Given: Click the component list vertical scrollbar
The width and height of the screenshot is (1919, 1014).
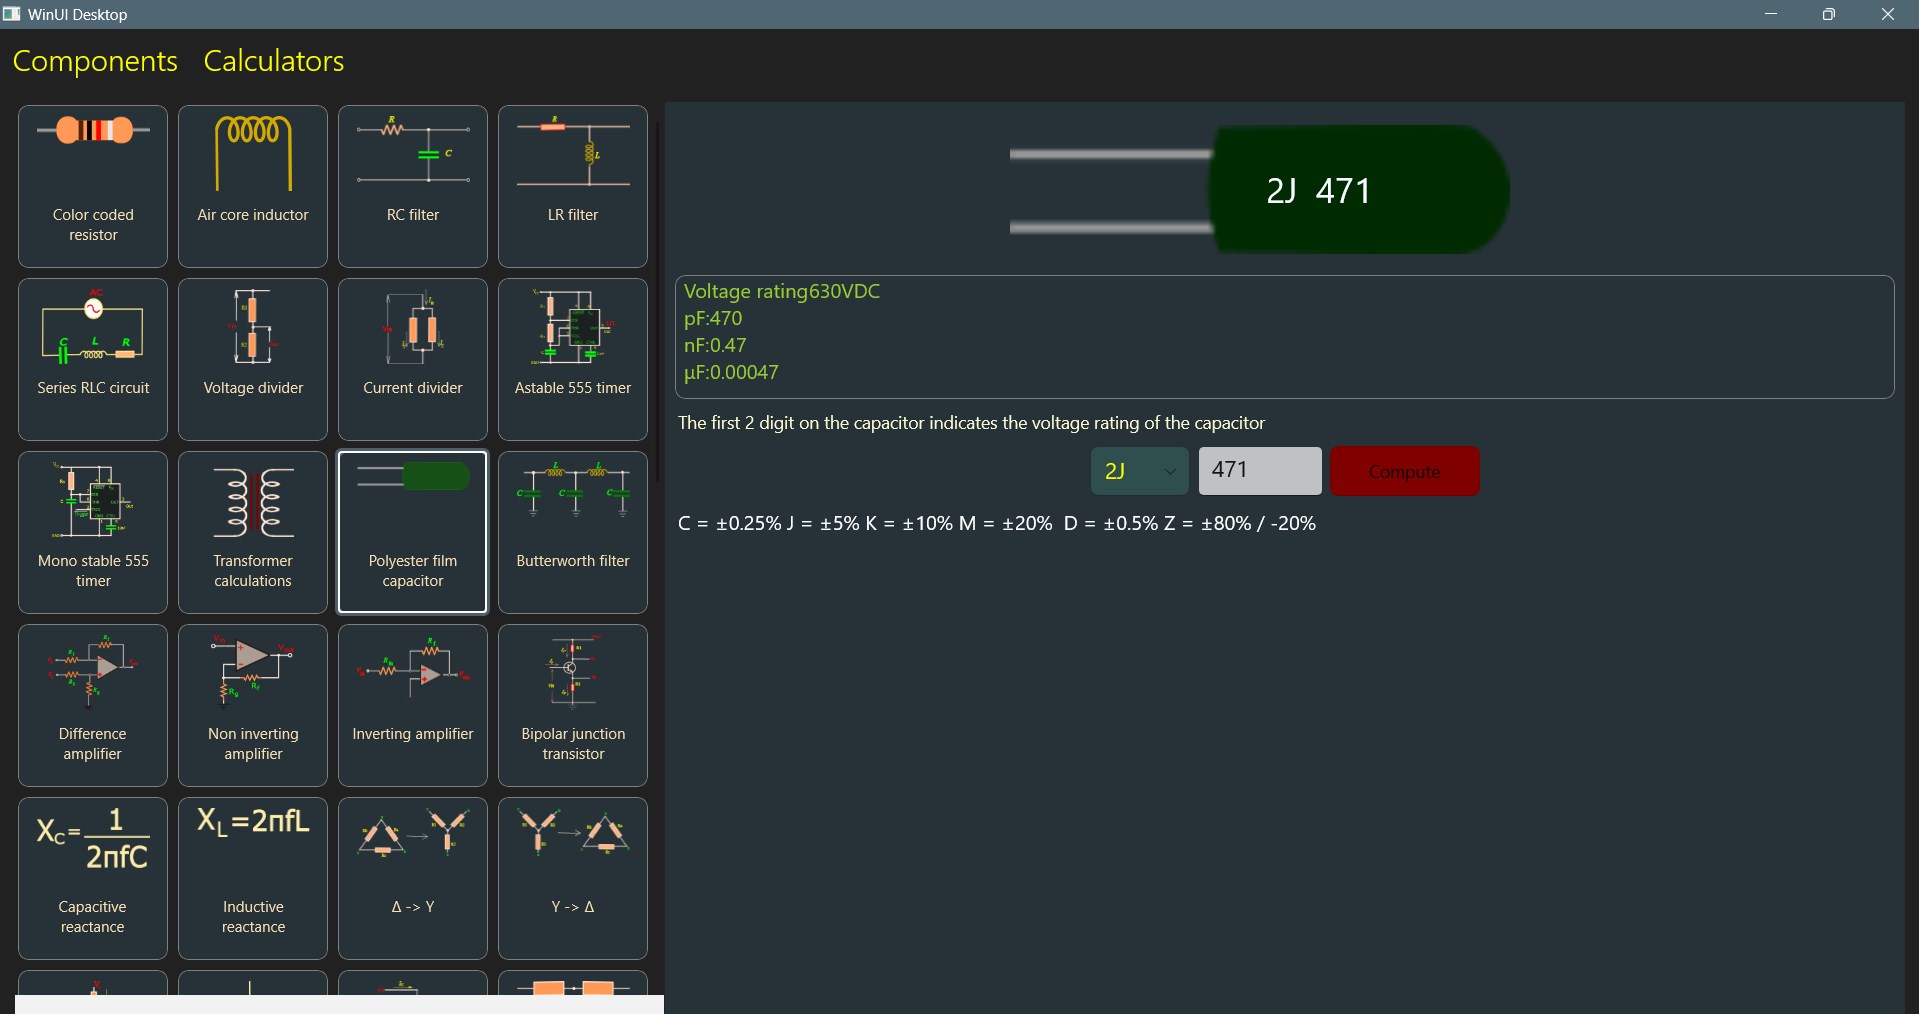Looking at the screenshot, I should pyautogui.click(x=657, y=300).
